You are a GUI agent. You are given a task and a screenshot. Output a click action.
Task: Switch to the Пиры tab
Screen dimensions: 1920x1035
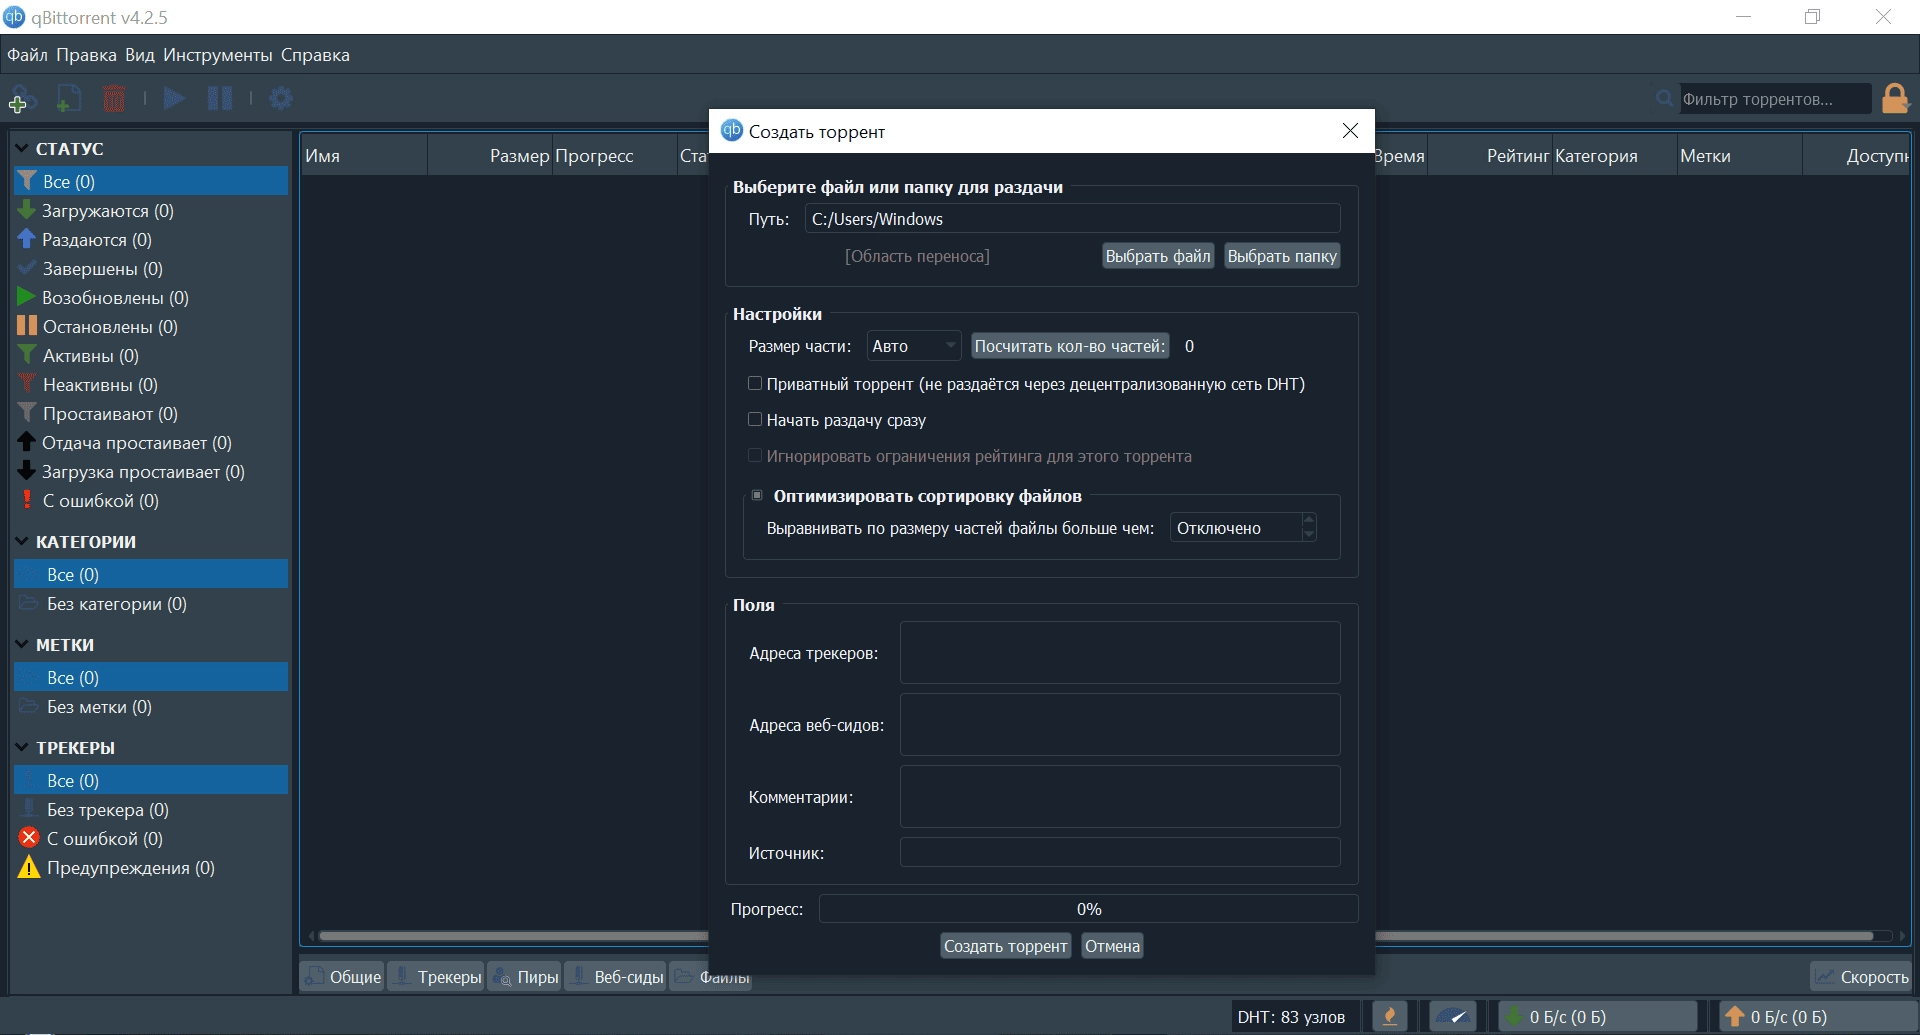click(525, 977)
